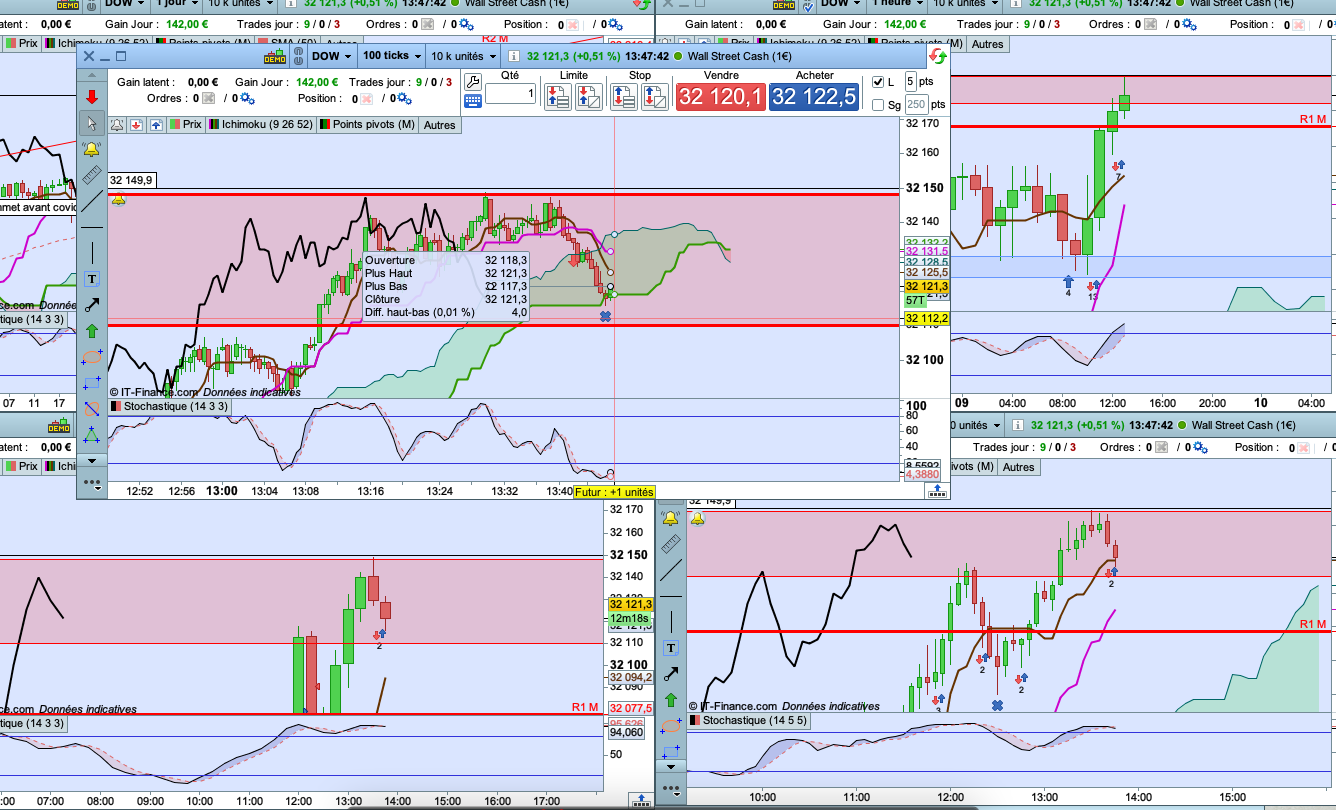Screen dimensions: 1336x810
Task: Click the yellow alert bell on front chart at 32 149,9
Action: pyautogui.click(x=118, y=200)
